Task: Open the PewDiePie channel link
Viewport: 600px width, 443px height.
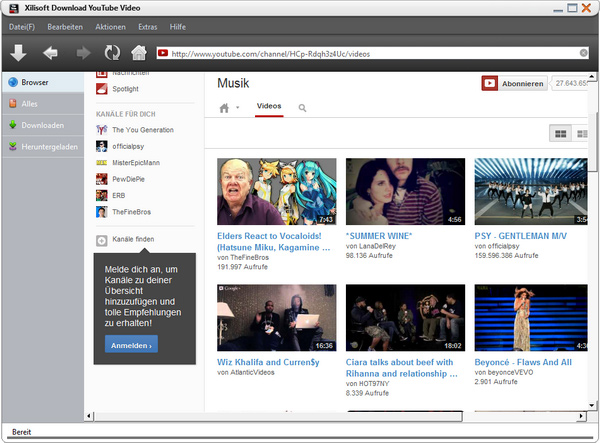Action: click(x=128, y=179)
